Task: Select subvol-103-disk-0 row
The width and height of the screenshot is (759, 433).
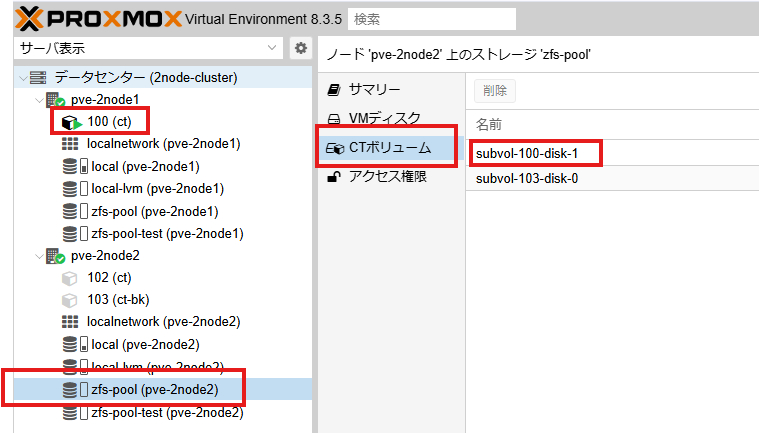Action: click(612, 179)
